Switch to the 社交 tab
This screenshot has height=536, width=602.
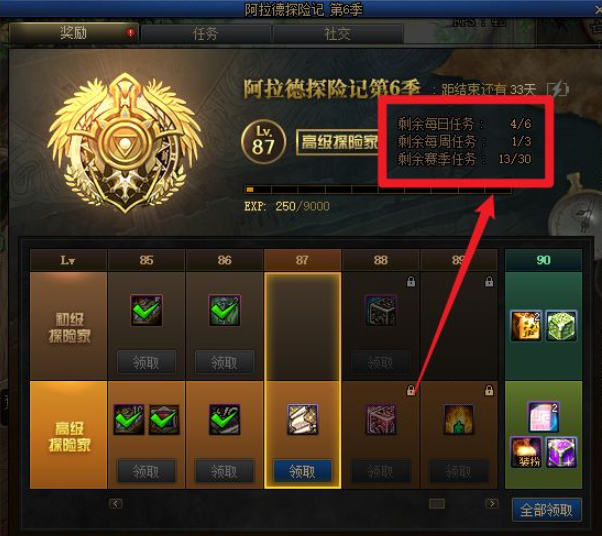[337, 34]
